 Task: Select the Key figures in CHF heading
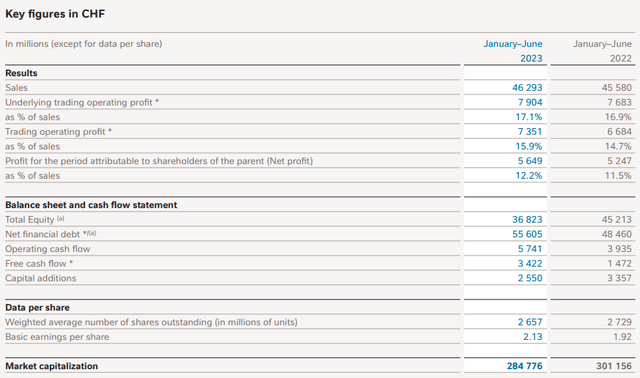55,14
